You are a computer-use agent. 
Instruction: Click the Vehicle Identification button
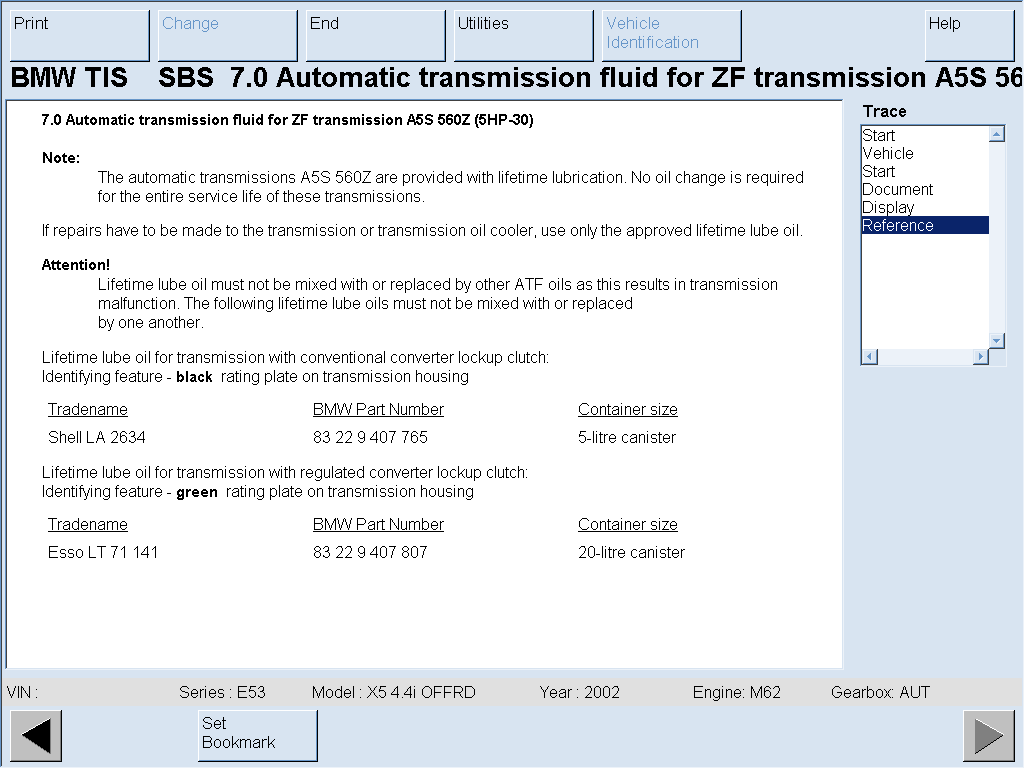[x=671, y=35]
